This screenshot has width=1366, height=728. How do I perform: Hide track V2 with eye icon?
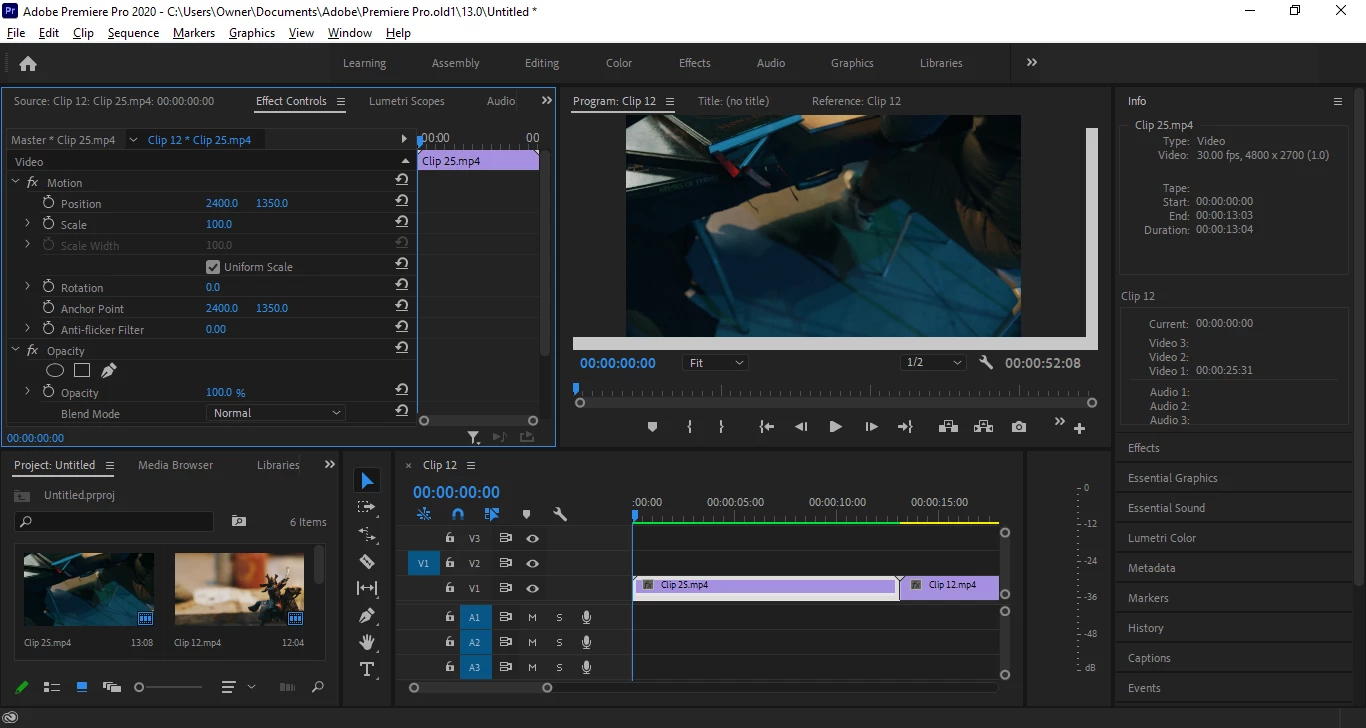click(x=532, y=564)
